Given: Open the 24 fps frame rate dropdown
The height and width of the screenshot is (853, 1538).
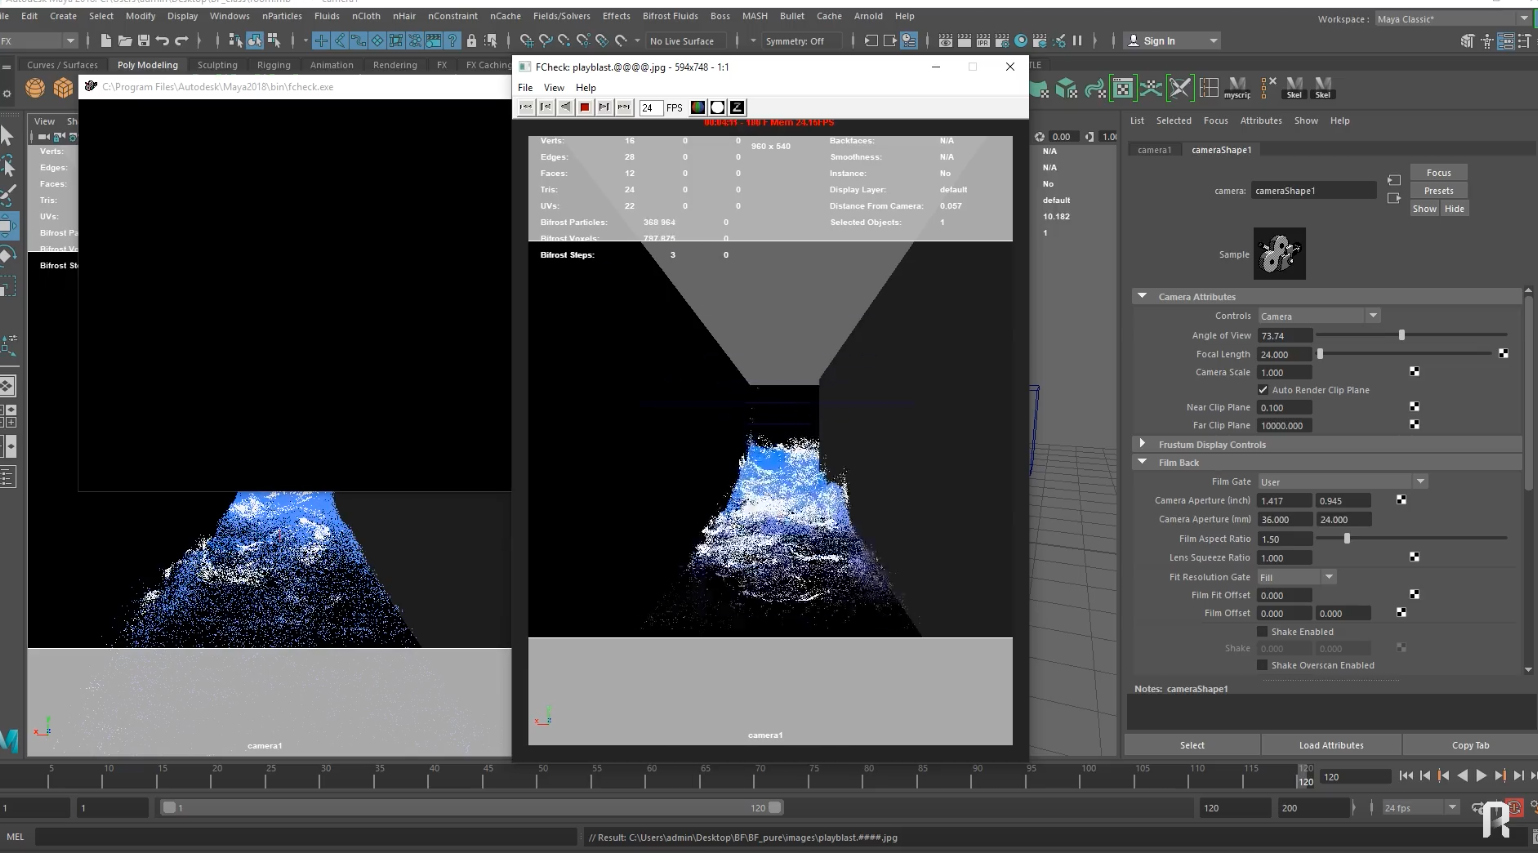Looking at the screenshot, I should click(x=1420, y=808).
